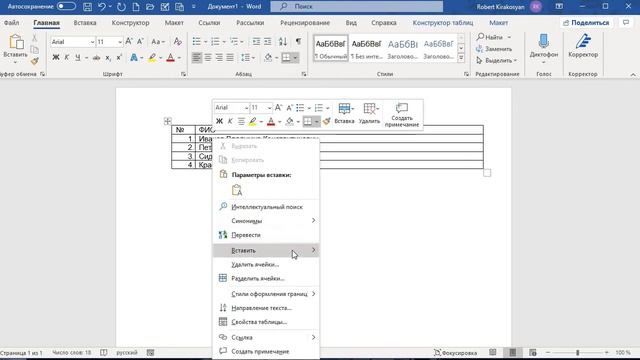640x360 pixels.
Task: Choose Свойства таблицы in context menu
Action: [266, 322]
